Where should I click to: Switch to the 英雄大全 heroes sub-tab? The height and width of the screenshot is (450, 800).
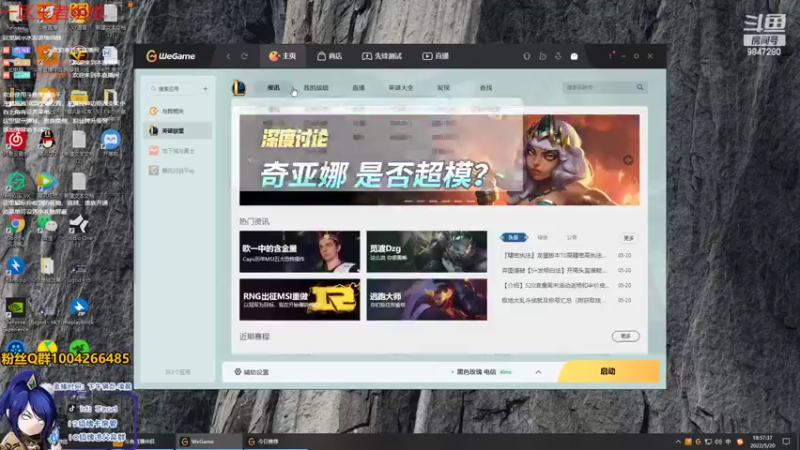[x=401, y=88]
